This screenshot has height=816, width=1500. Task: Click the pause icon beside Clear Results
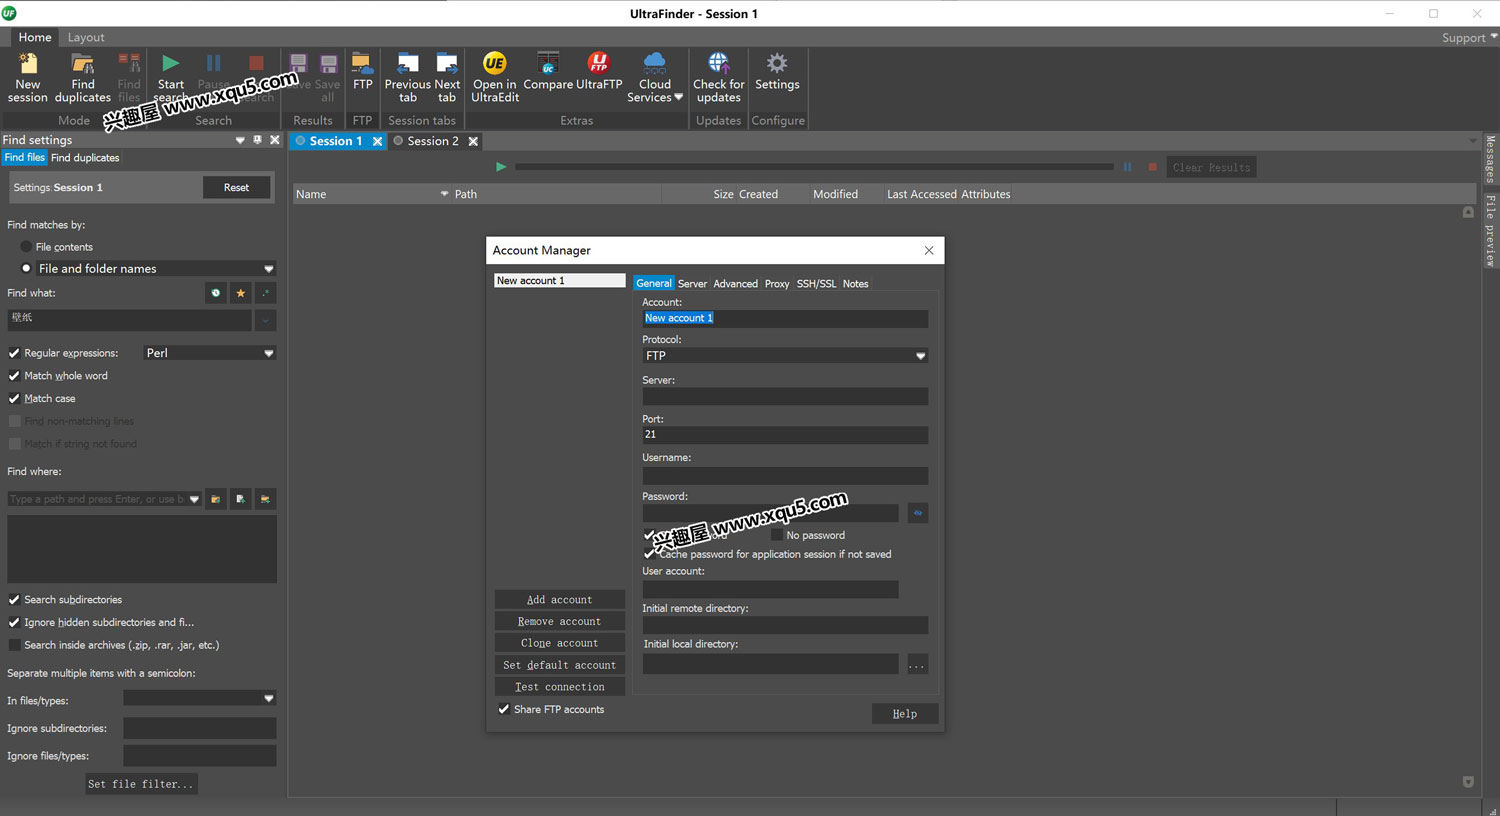(1127, 167)
